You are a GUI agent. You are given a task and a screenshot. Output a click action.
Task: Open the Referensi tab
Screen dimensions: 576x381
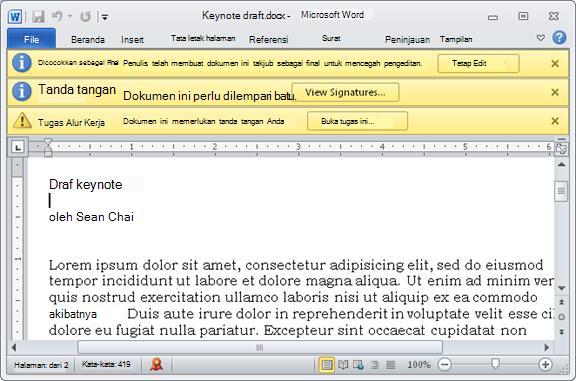pos(269,39)
